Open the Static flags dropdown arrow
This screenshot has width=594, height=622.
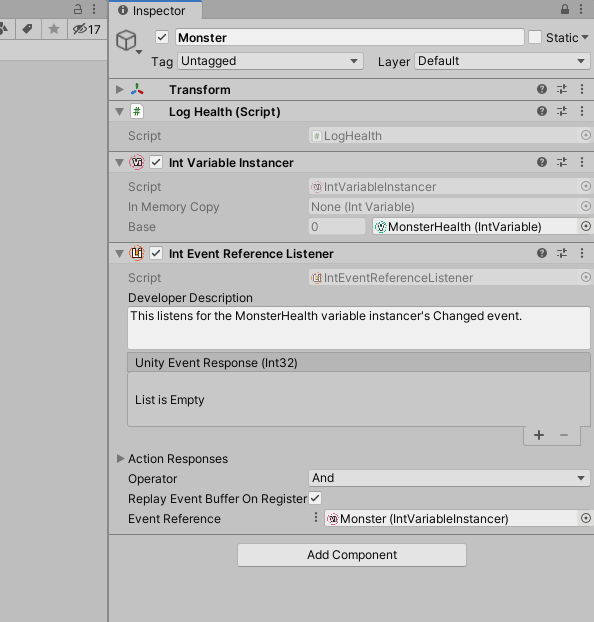[585, 37]
